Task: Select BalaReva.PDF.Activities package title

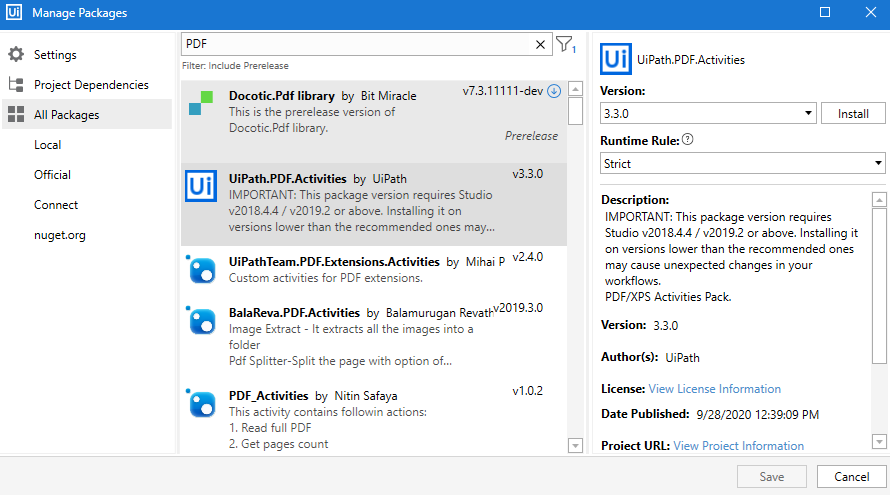Action: (294, 313)
